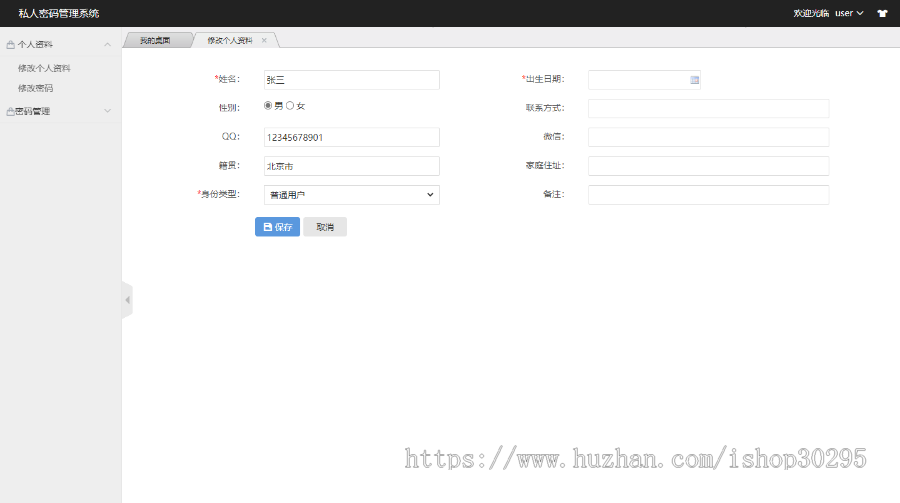Image resolution: width=900 pixels, height=503 pixels.
Task: Focus the 联系方式 input field
Action: (708, 109)
